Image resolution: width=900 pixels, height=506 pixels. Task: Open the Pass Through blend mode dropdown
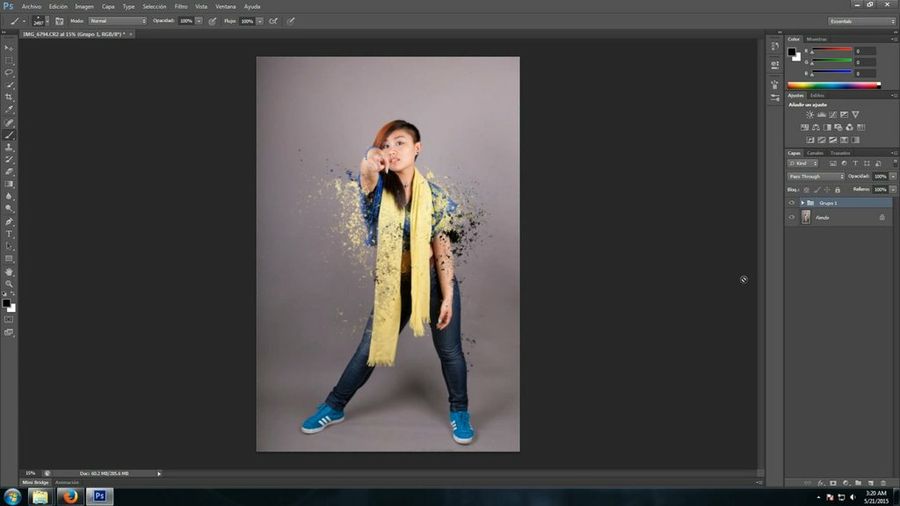(x=816, y=176)
